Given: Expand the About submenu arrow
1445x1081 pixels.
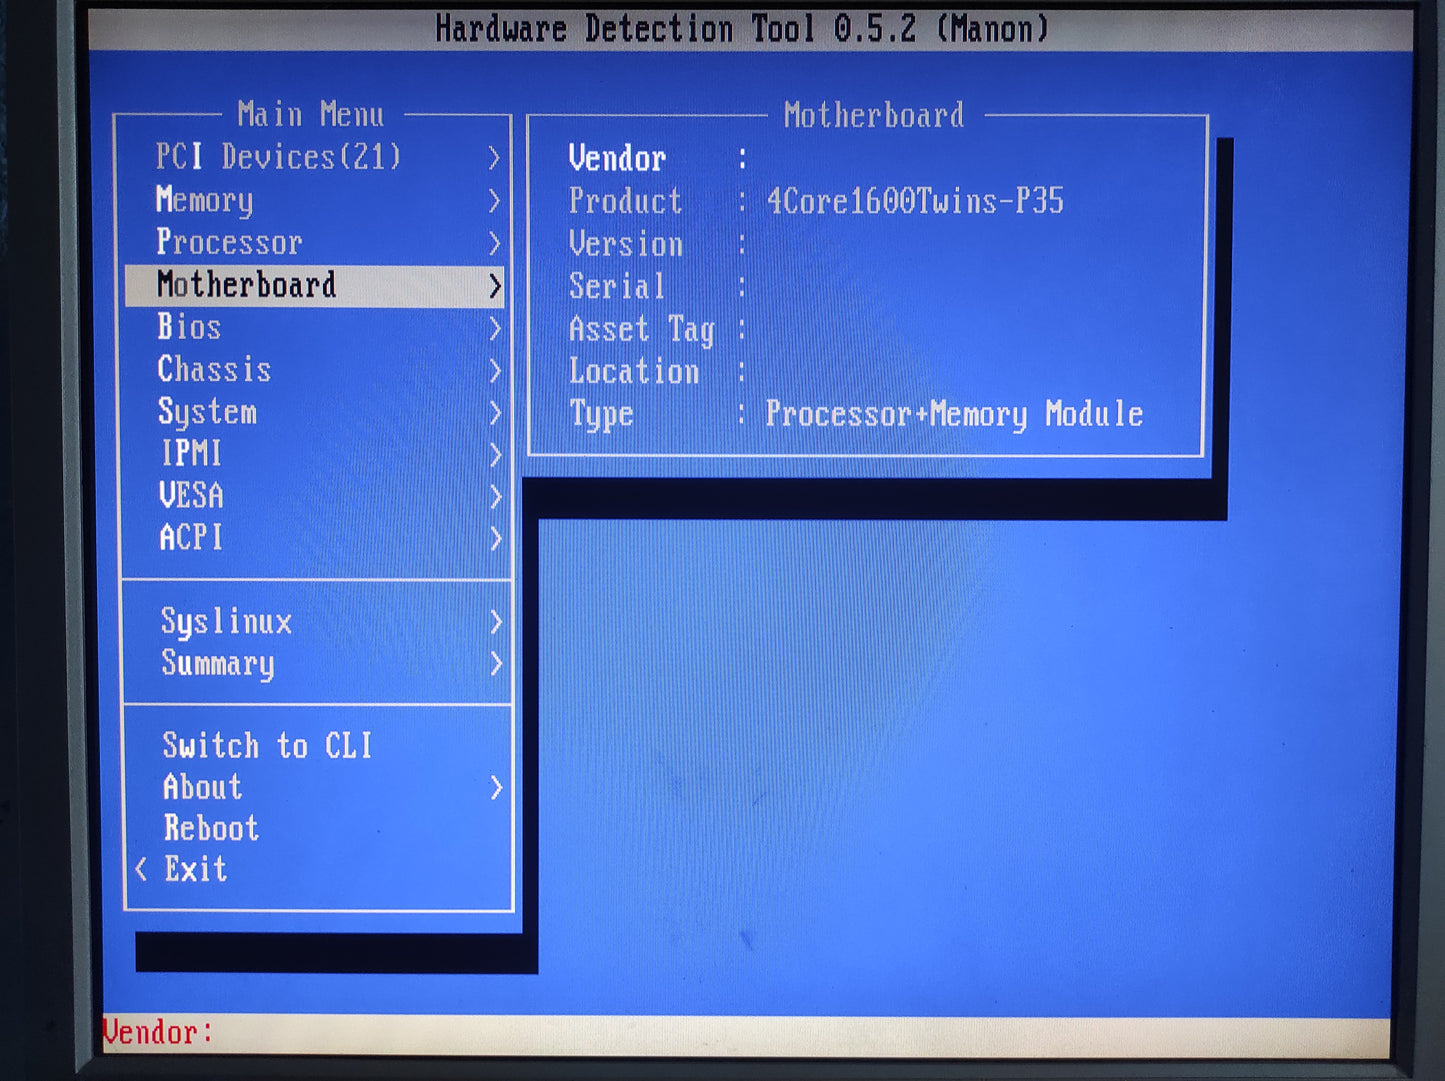Looking at the screenshot, I should (x=496, y=788).
